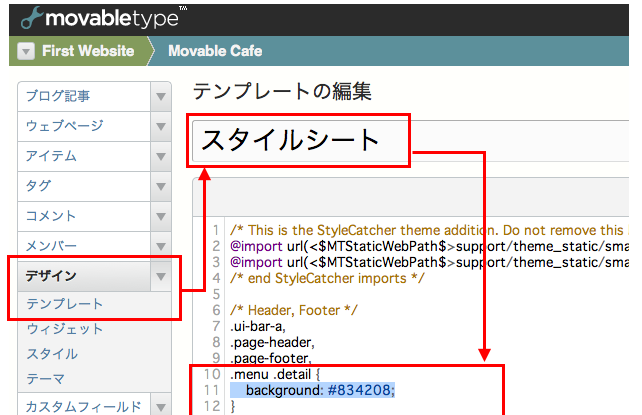Screen dimensions: 642x415
Task: Open the ブログ記事 menu
Action: tap(84, 96)
